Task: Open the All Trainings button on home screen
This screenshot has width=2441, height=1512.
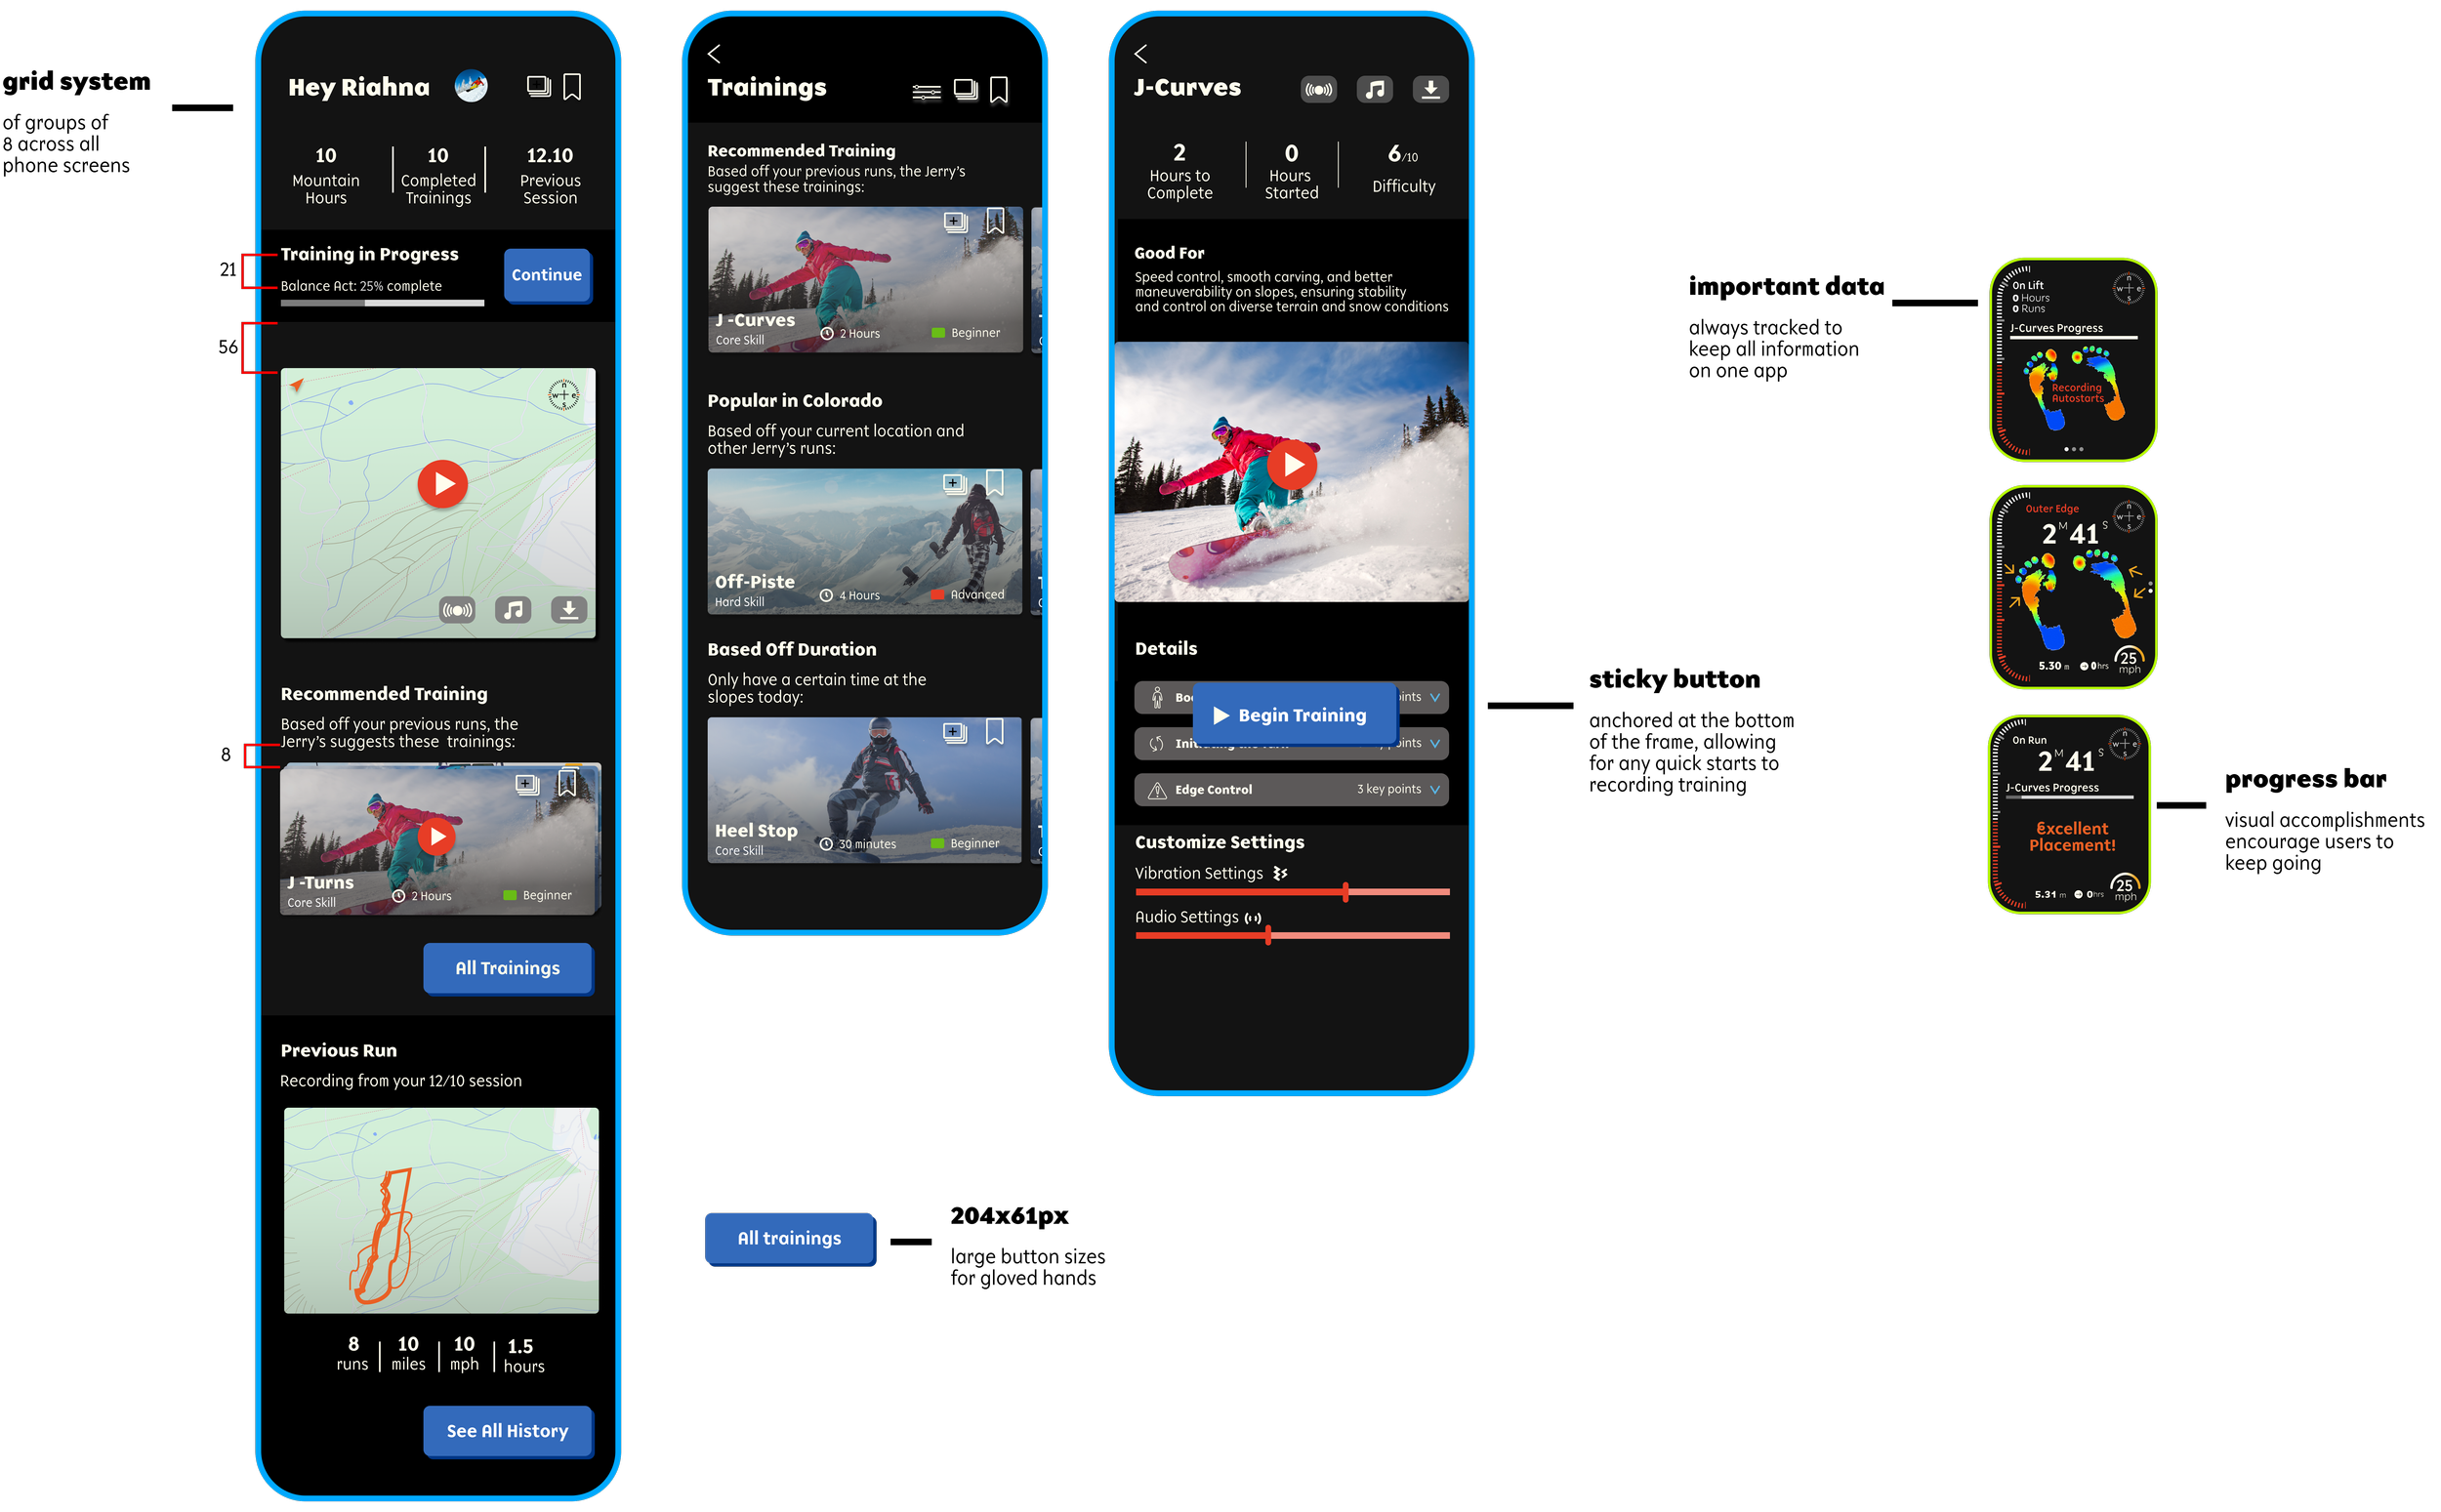Action: [x=507, y=968]
